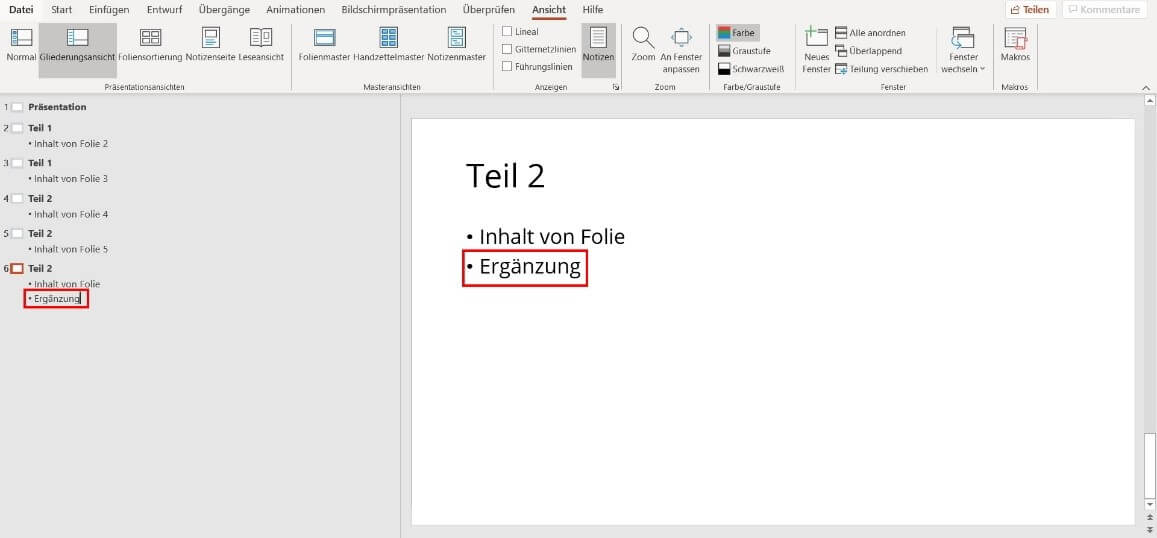The height and width of the screenshot is (538, 1157).
Task: Click Inhalt von Folie on slide
Action: [x=552, y=237]
